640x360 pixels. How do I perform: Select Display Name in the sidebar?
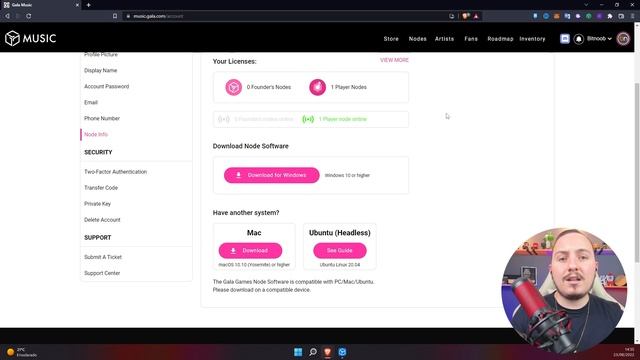[x=100, y=70]
